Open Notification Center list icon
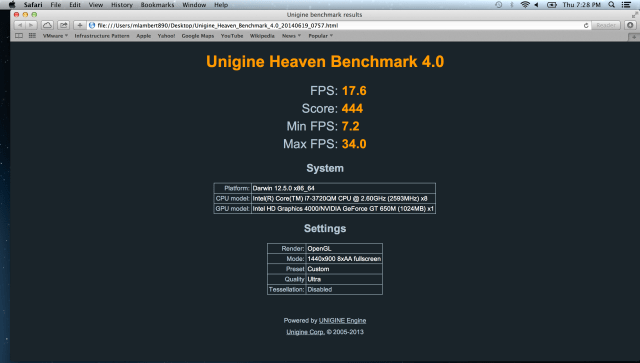This screenshot has width=640, height=363. click(626, 5)
